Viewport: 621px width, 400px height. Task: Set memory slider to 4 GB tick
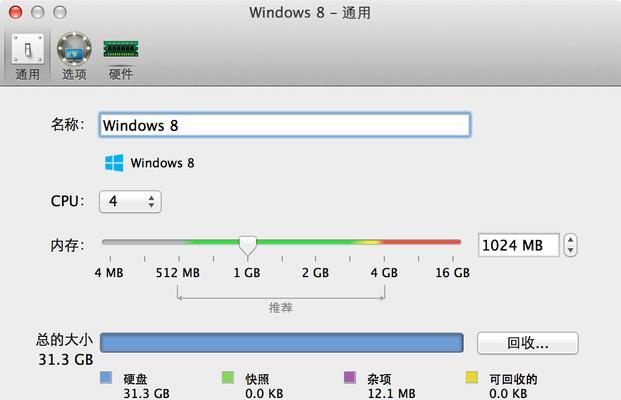tap(384, 242)
